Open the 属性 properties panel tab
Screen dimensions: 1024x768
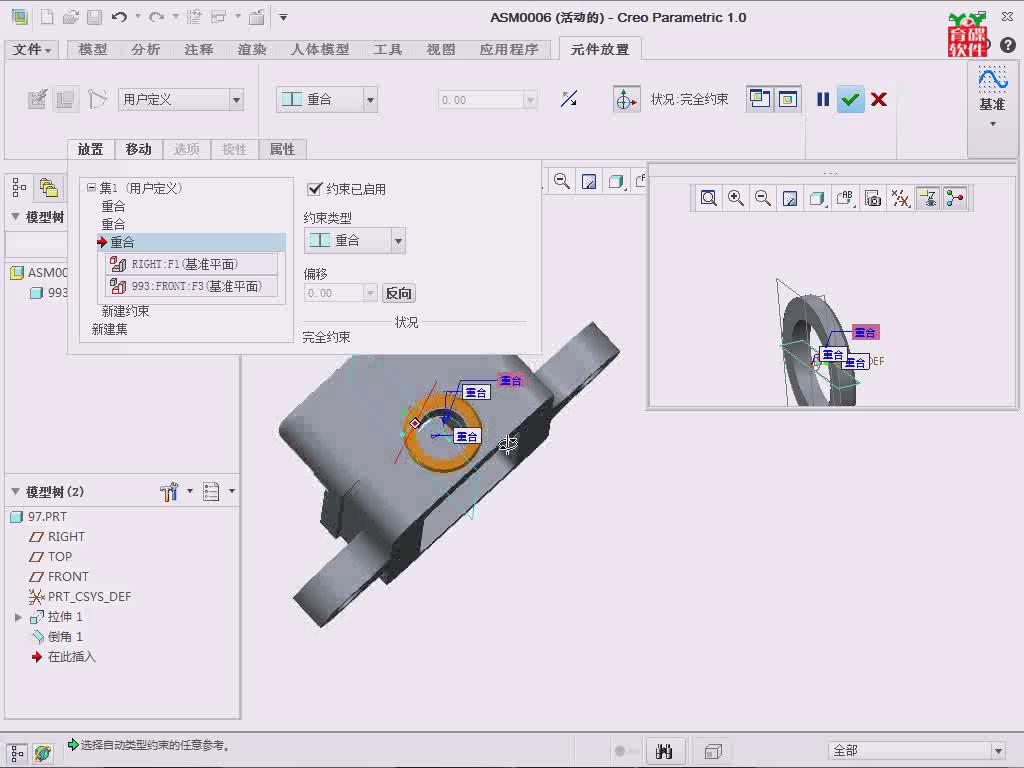click(x=282, y=150)
